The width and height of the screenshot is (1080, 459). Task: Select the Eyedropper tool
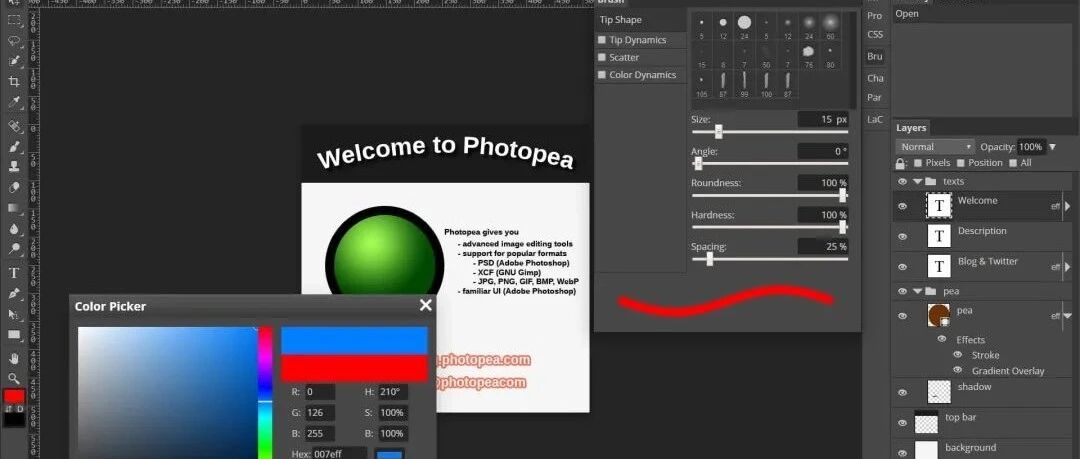pyautogui.click(x=14, y=103)
